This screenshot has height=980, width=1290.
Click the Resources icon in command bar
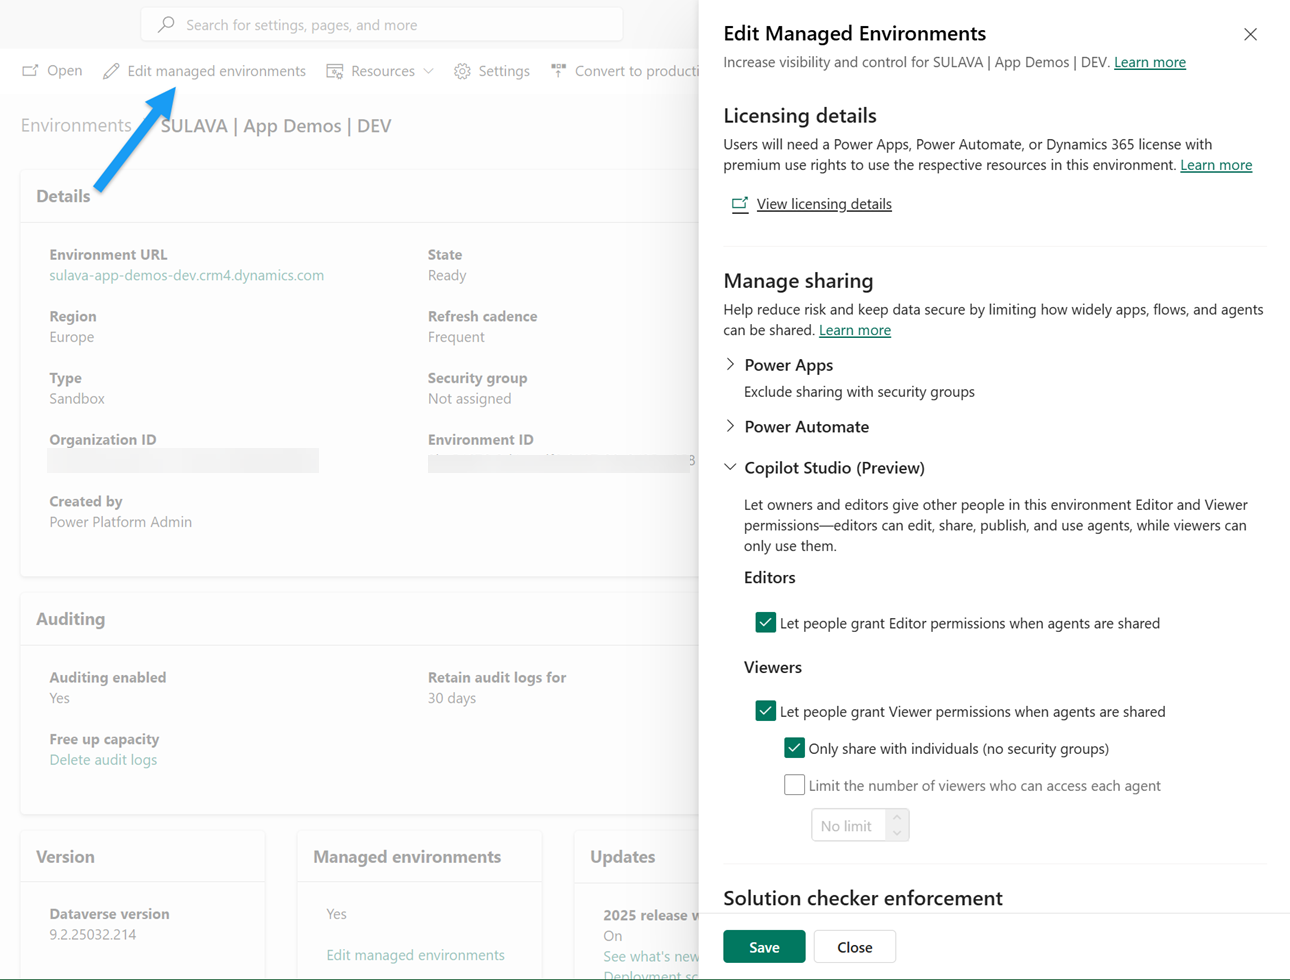click(x=335, y=71)
